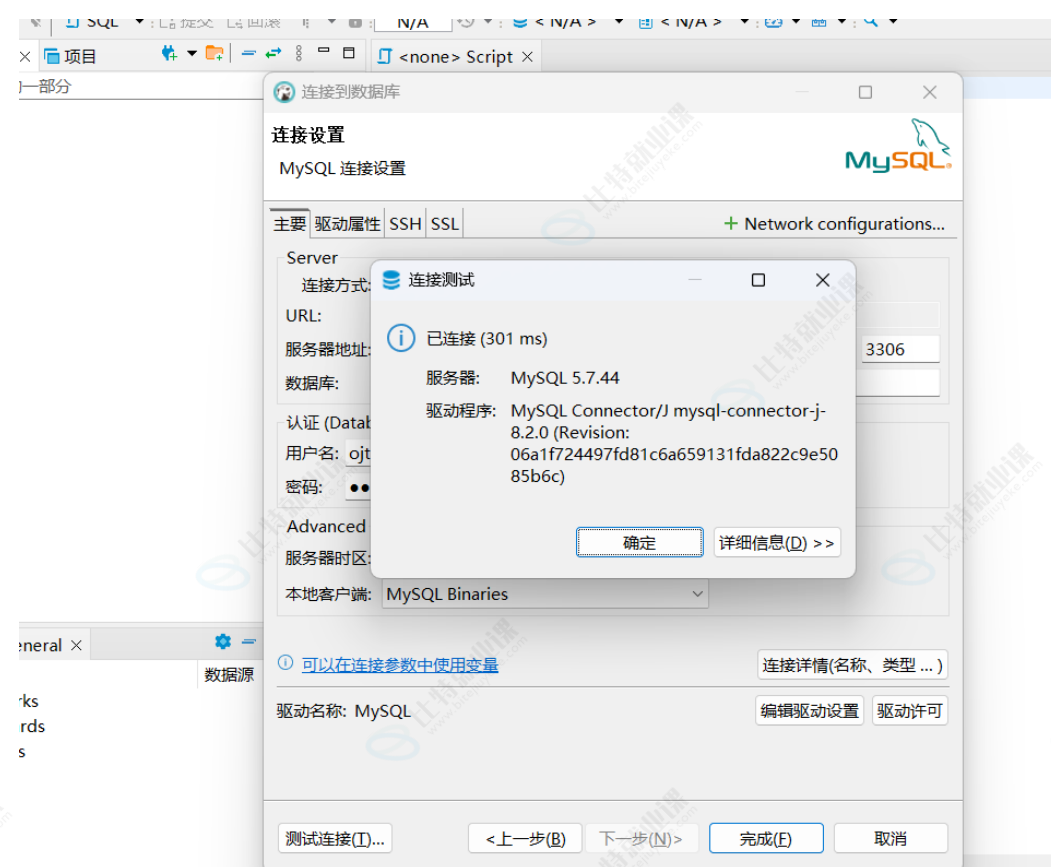This screenshot has height=867, width=1051.
Task: Open dropdown arrow beside new connection icon
Action: [x=192, y=54]
